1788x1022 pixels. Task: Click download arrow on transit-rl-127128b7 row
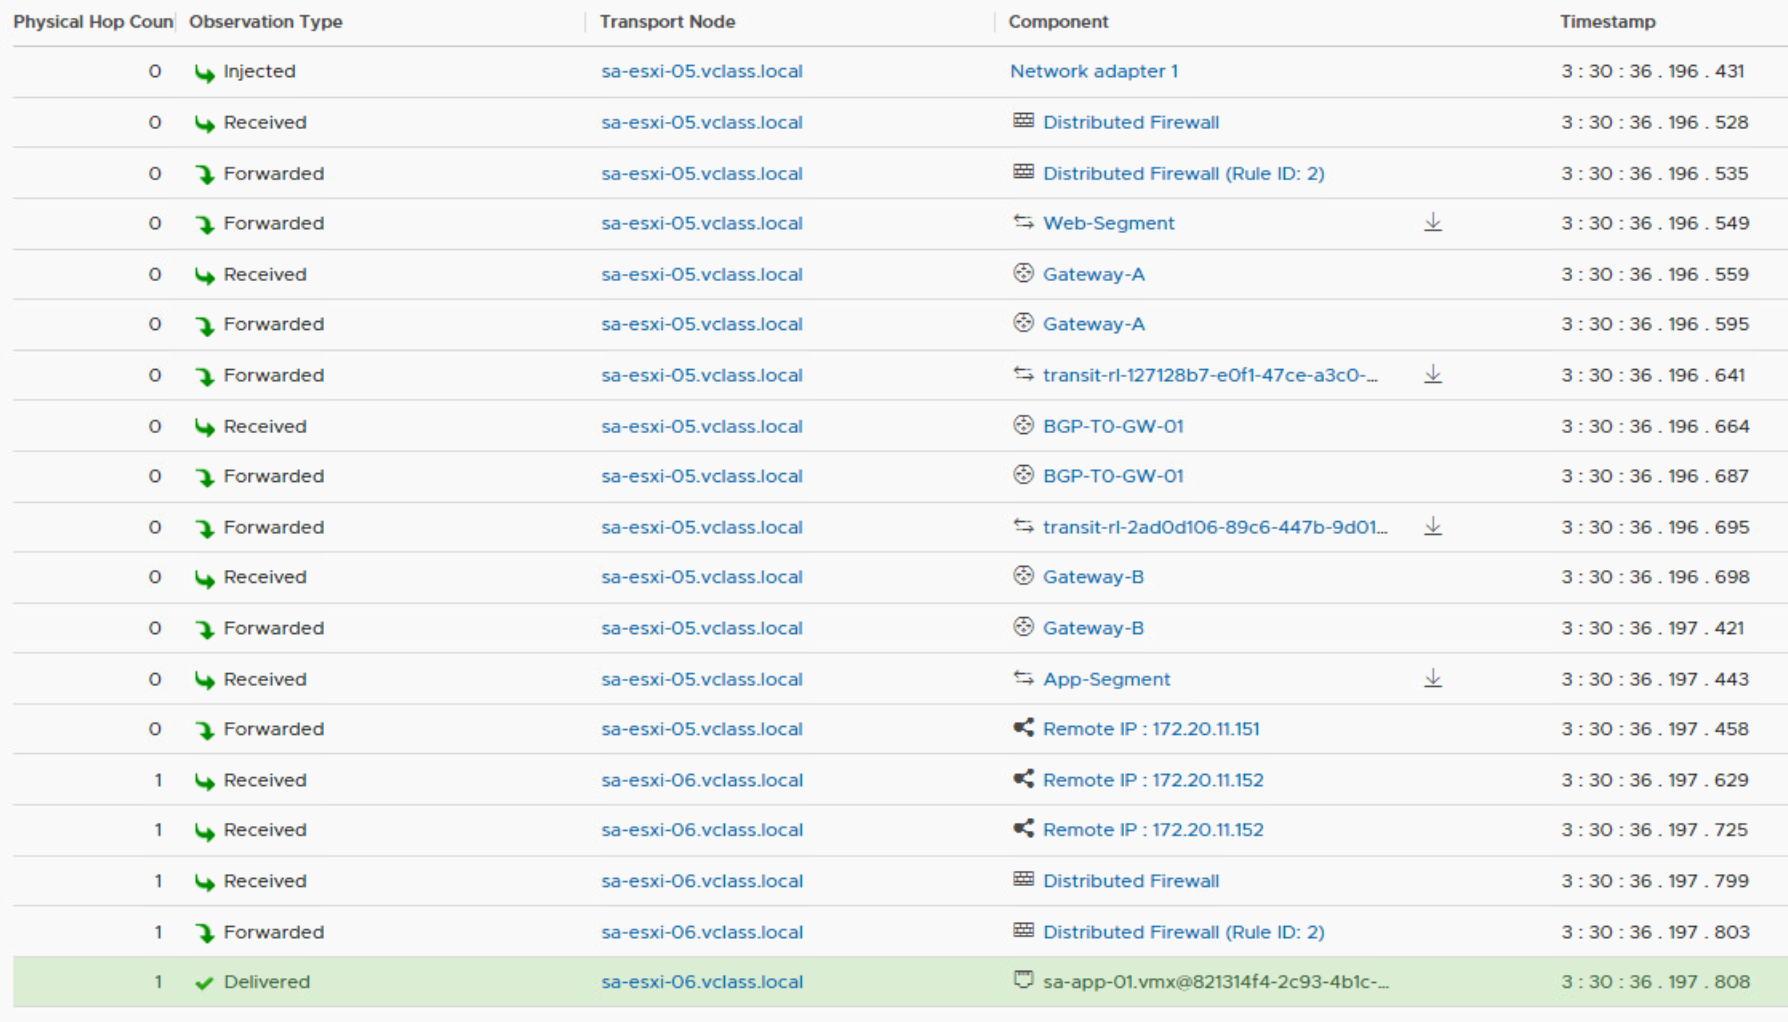point(1433,374)
